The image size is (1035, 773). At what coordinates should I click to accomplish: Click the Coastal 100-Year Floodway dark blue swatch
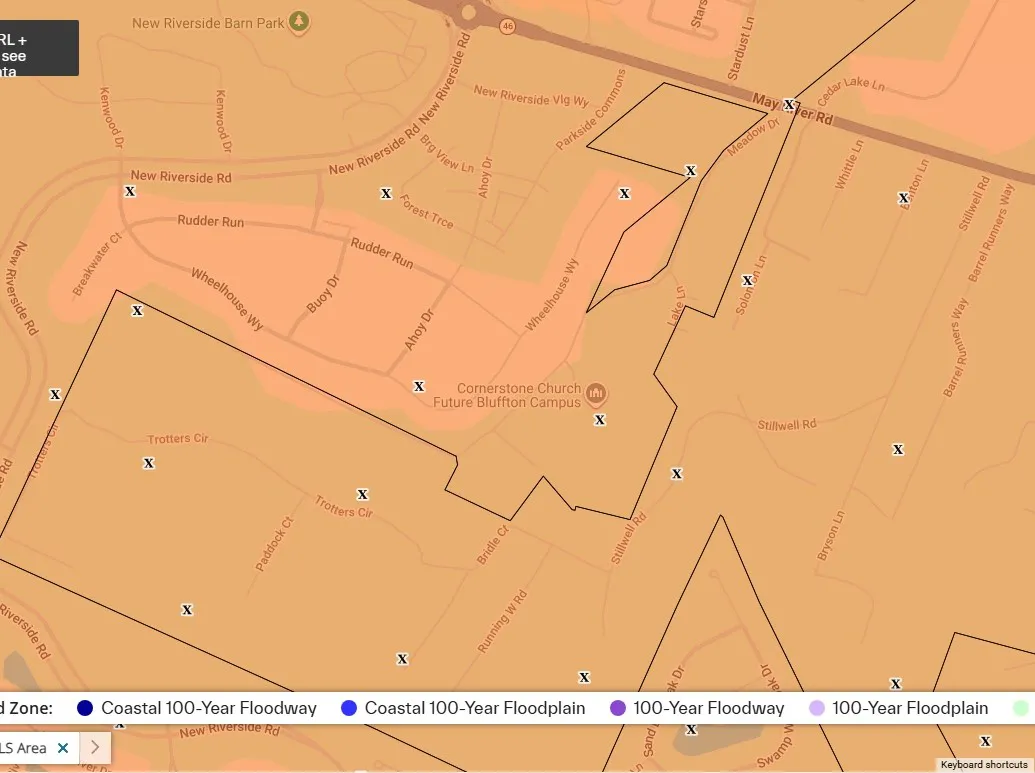coord(85,708)
